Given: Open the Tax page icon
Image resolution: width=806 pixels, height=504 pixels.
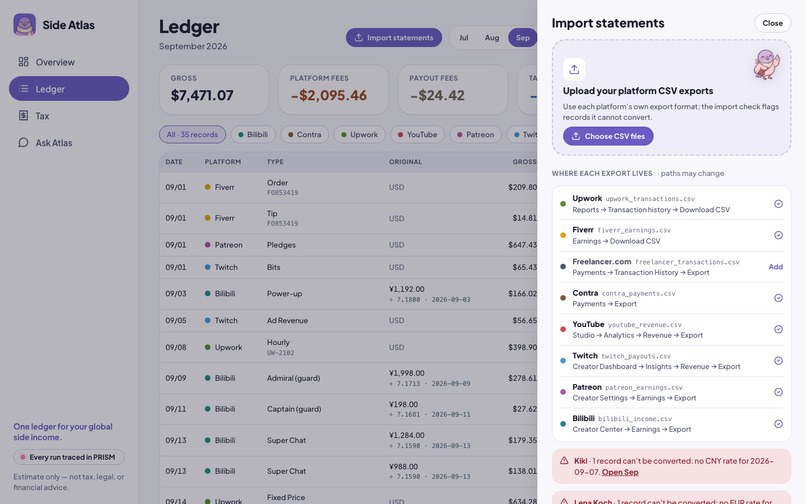Looking at the screenshot, I should [23, 115].
